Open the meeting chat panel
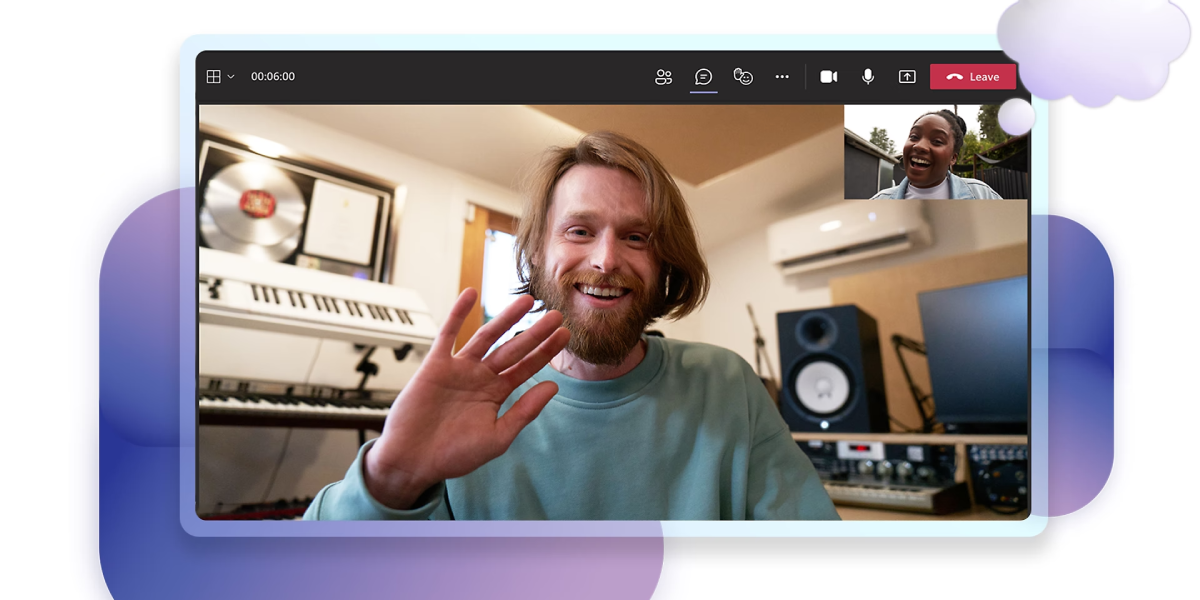 (x=703, y=77)
